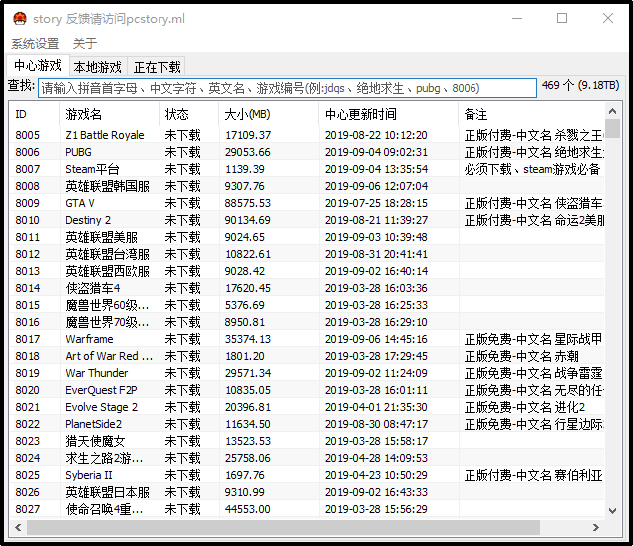
Task: Click the story app icon in title bar
Action: click(20, 19)
